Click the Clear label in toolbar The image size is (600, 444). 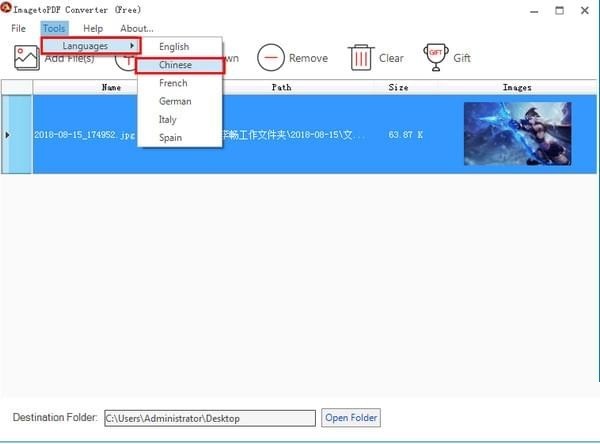[x=391, y=58]
